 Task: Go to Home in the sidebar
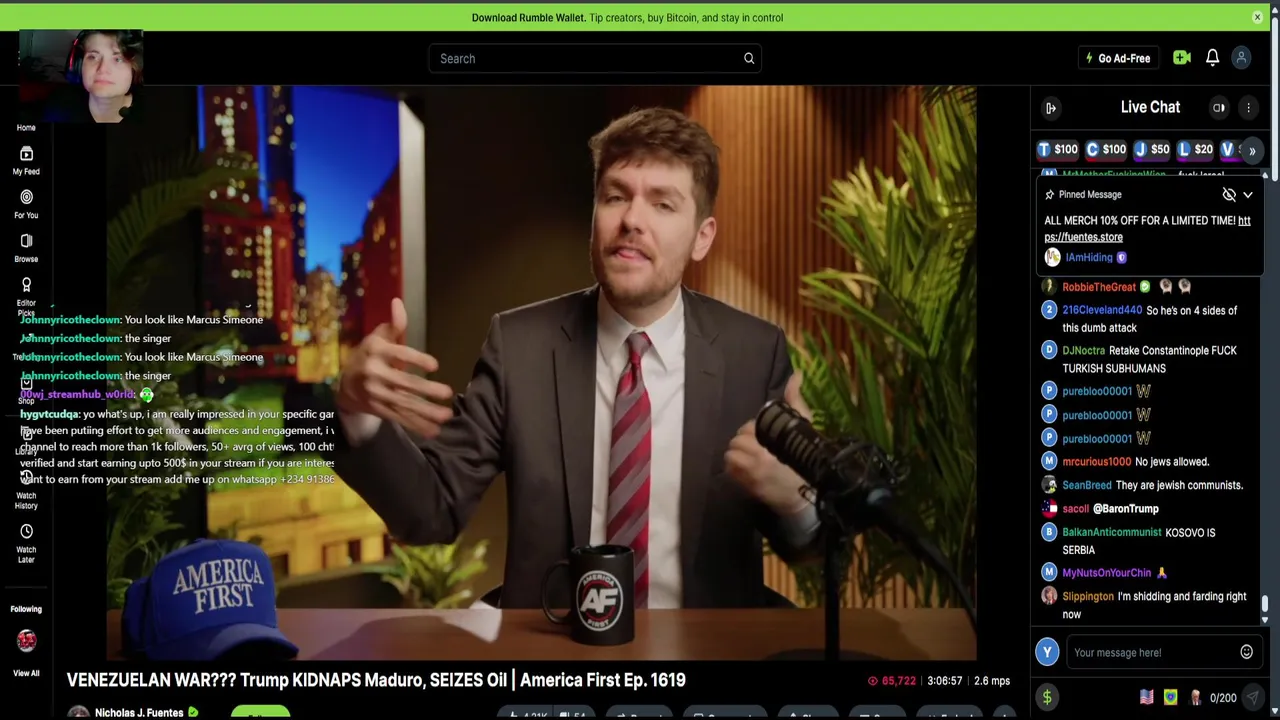26,127
